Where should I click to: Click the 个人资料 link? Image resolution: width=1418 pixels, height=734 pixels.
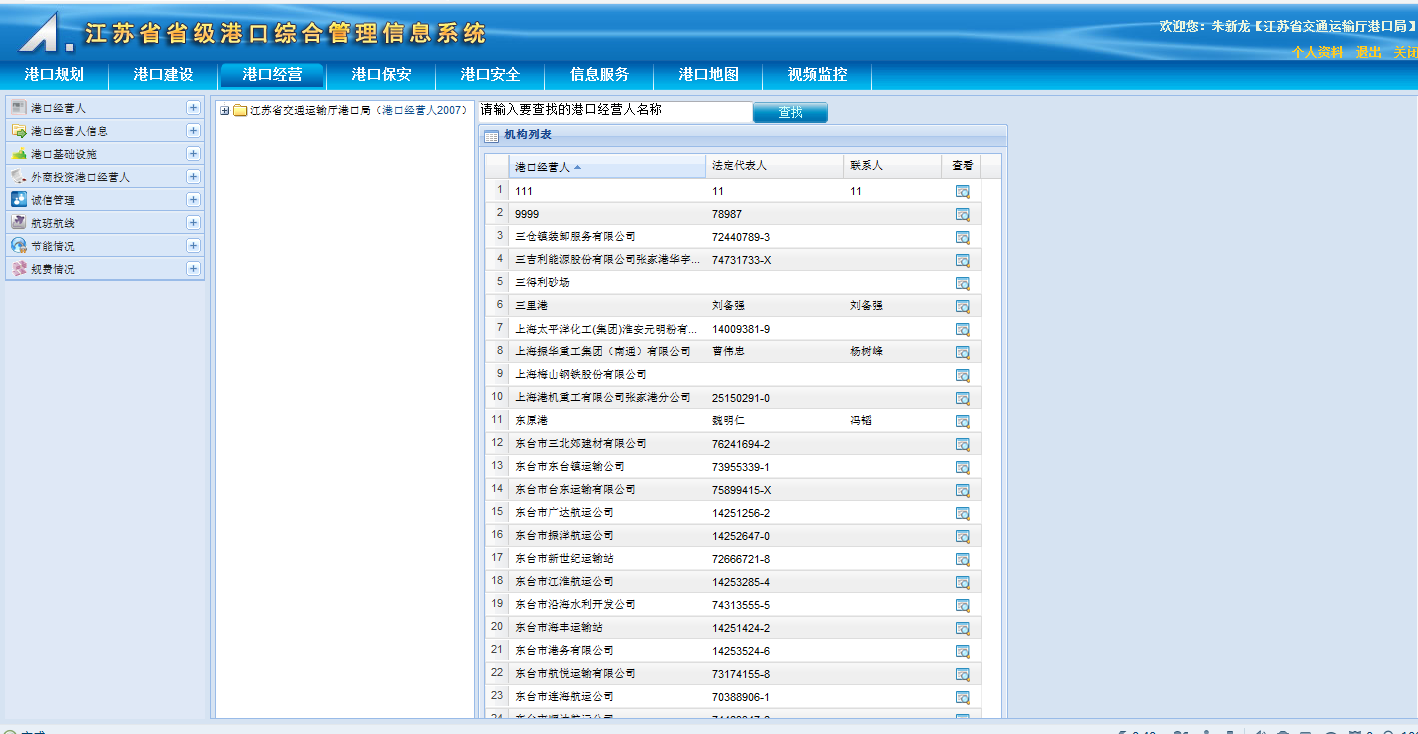(x=1317, y=52)
